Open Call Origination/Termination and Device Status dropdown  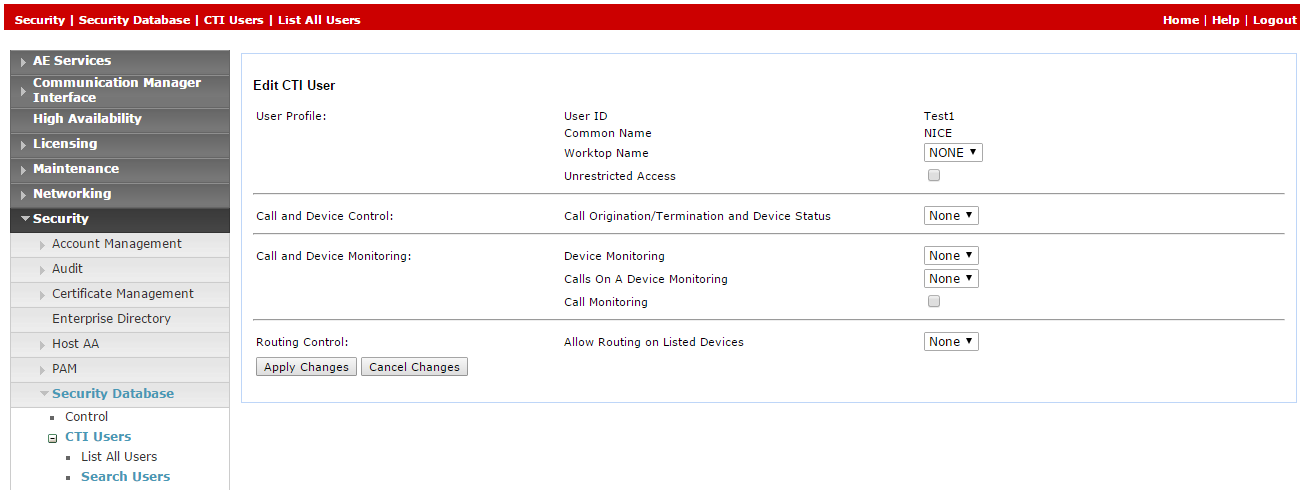[x=951, y=216]
